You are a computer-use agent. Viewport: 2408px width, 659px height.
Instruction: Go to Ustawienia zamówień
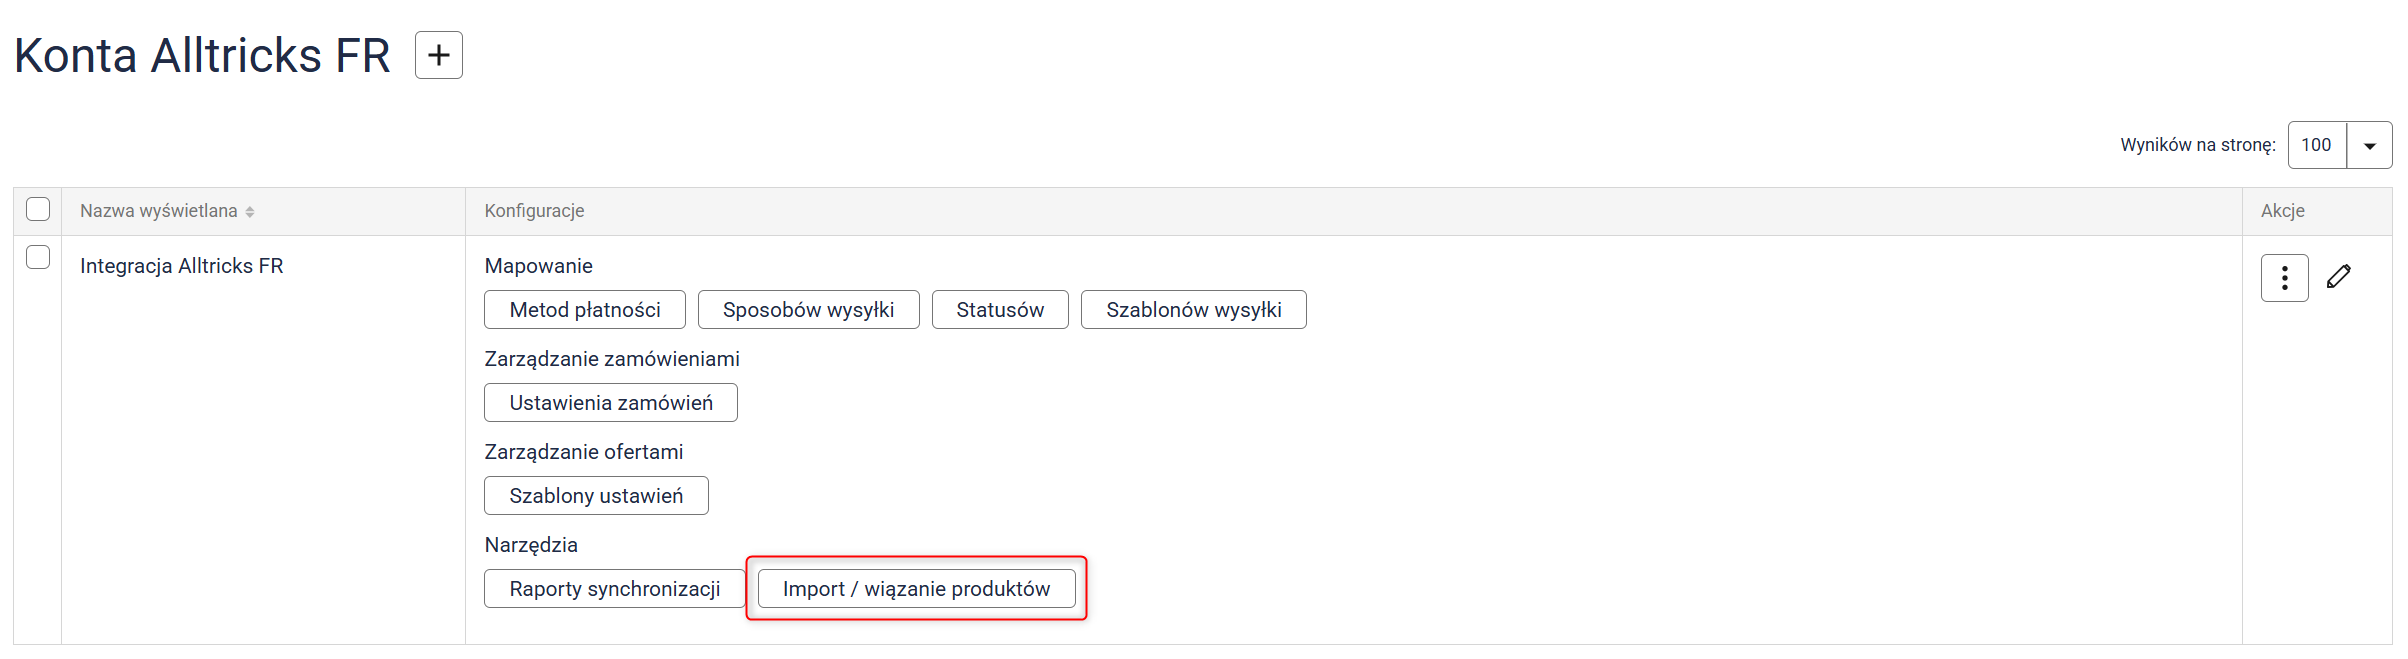click(610, 403)
